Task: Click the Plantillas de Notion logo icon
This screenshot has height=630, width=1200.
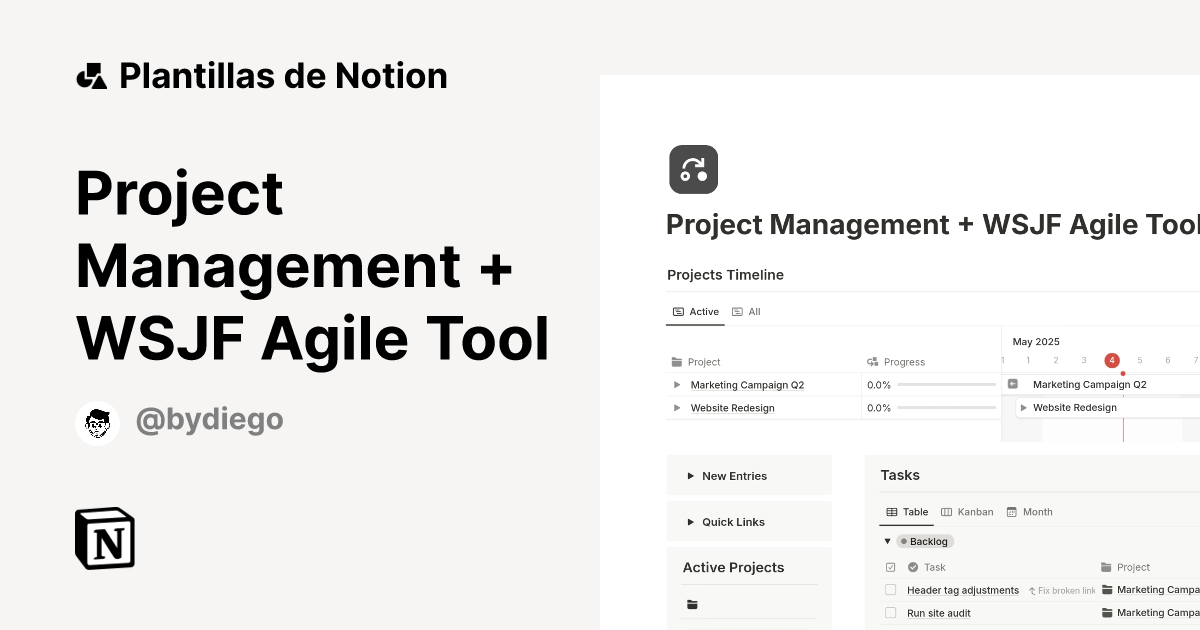Action: pos(92,75)
